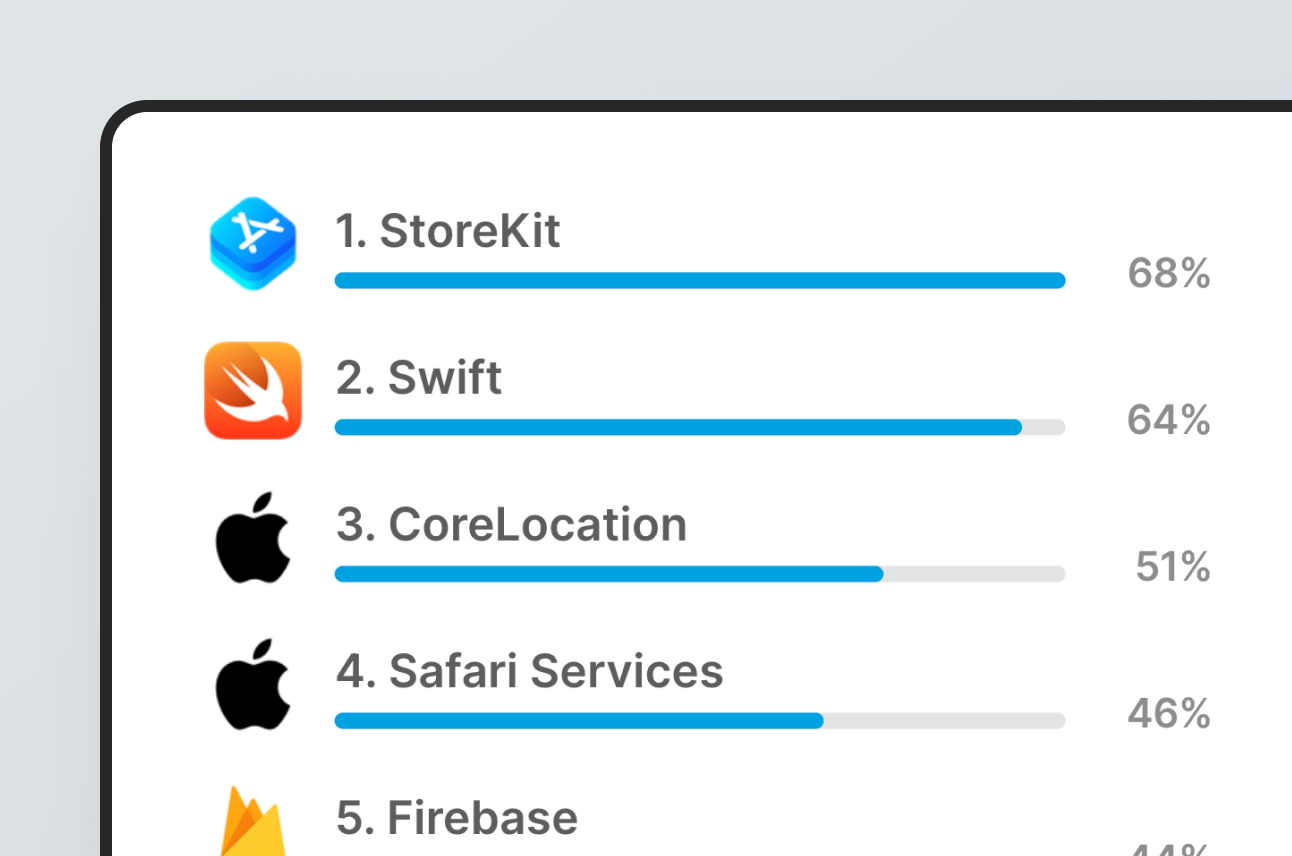This screenshot has width=1292, height=856.
Task: Select the "2. Swift" label
Action: pyautogui.click(x=419, y=378)
